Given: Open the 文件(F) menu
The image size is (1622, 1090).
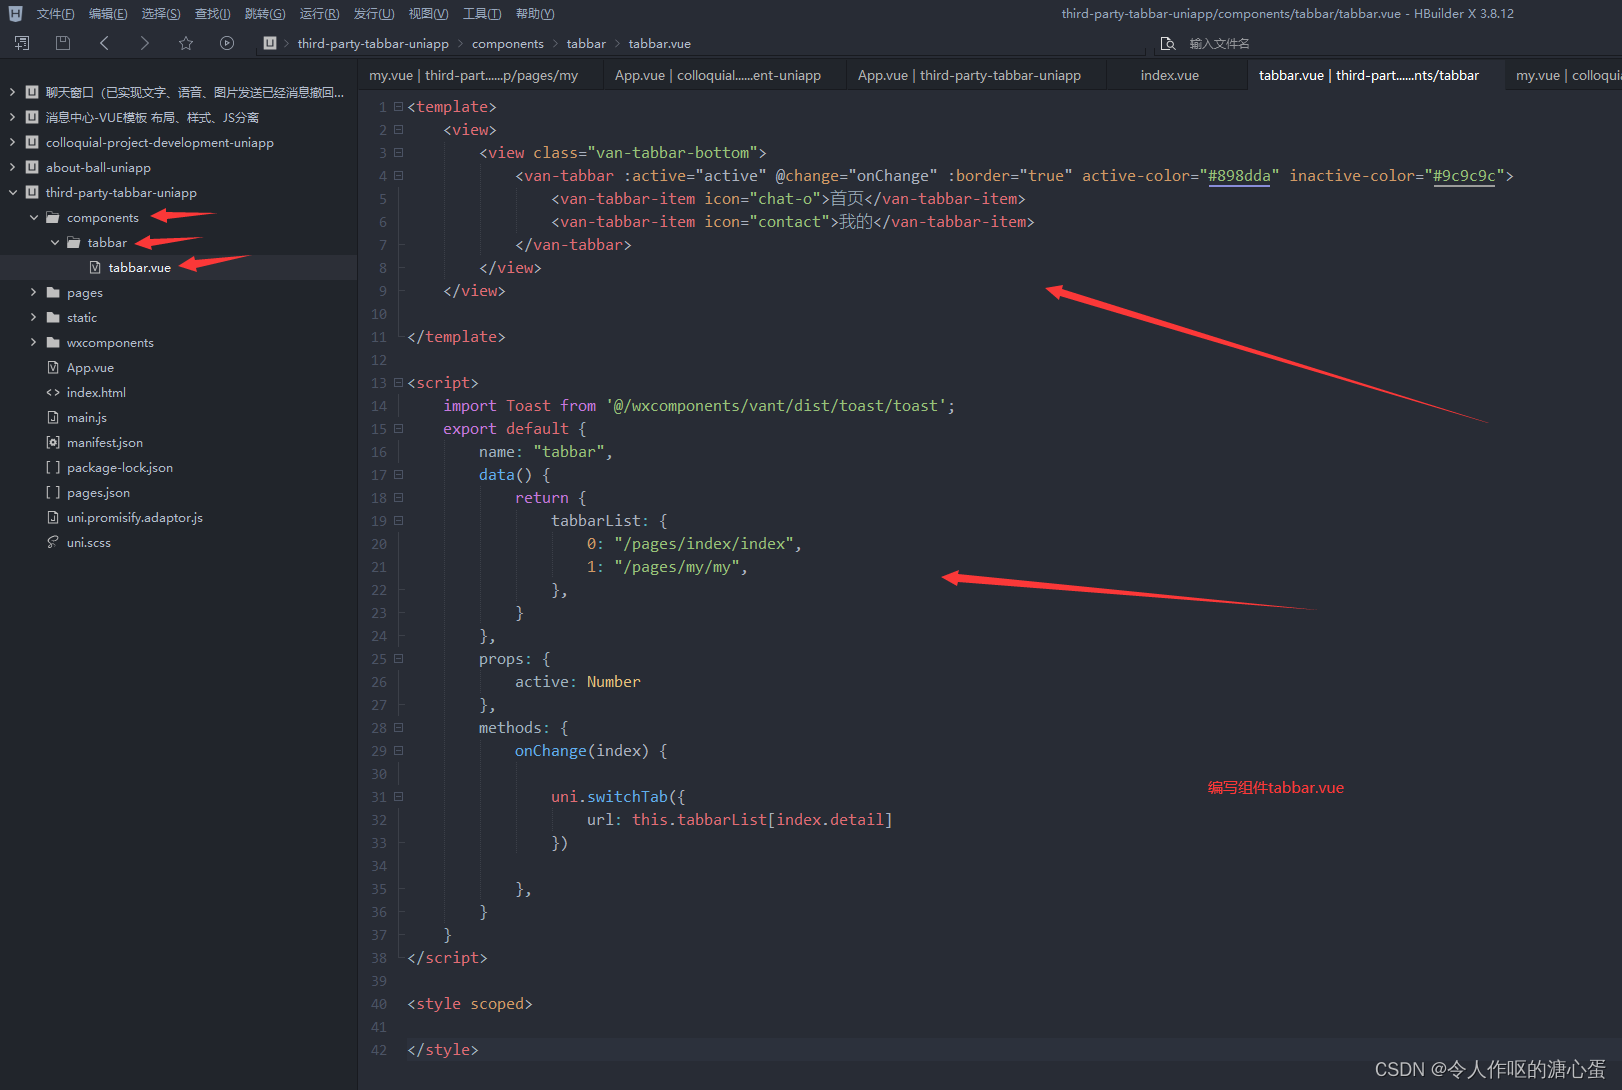Looking at the screenshot, I should click(55, 14).
